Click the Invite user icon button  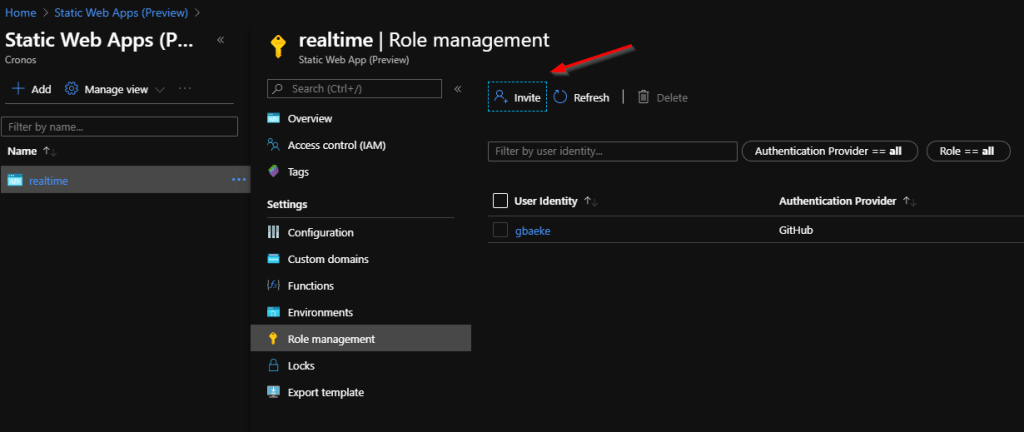click(x=502, y=97)
